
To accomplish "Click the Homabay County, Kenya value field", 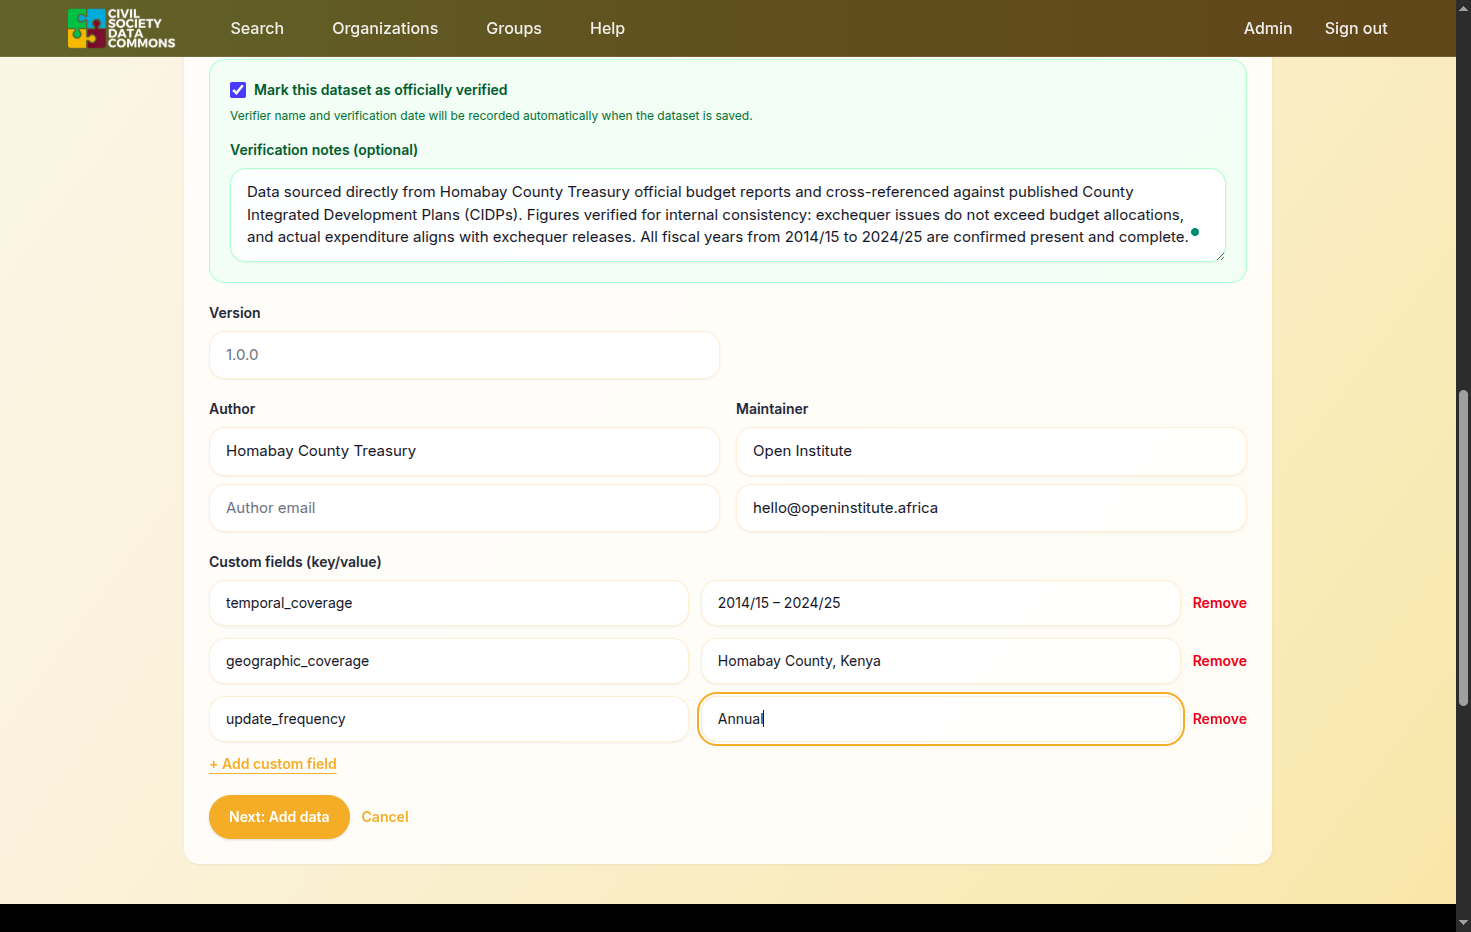I will 941,661.
